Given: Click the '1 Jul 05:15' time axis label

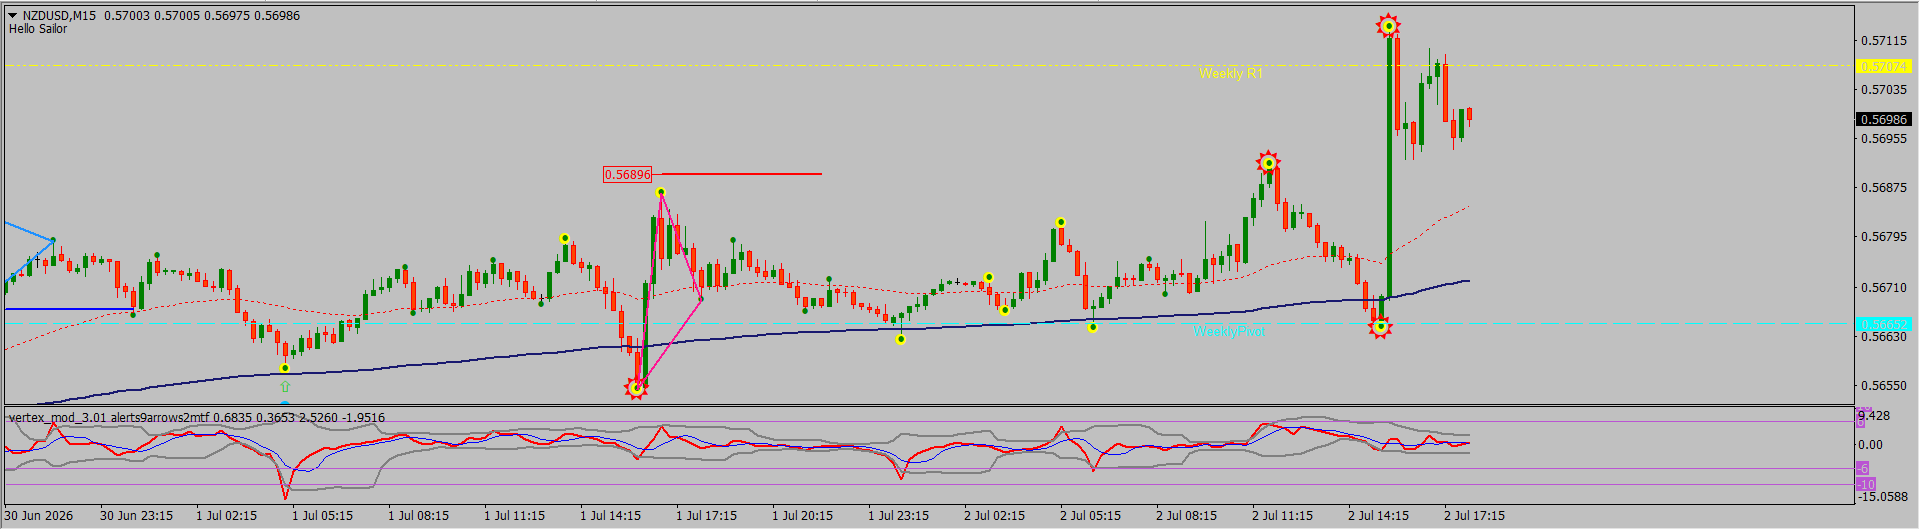Looking at the screenshot, I should 323,516.
